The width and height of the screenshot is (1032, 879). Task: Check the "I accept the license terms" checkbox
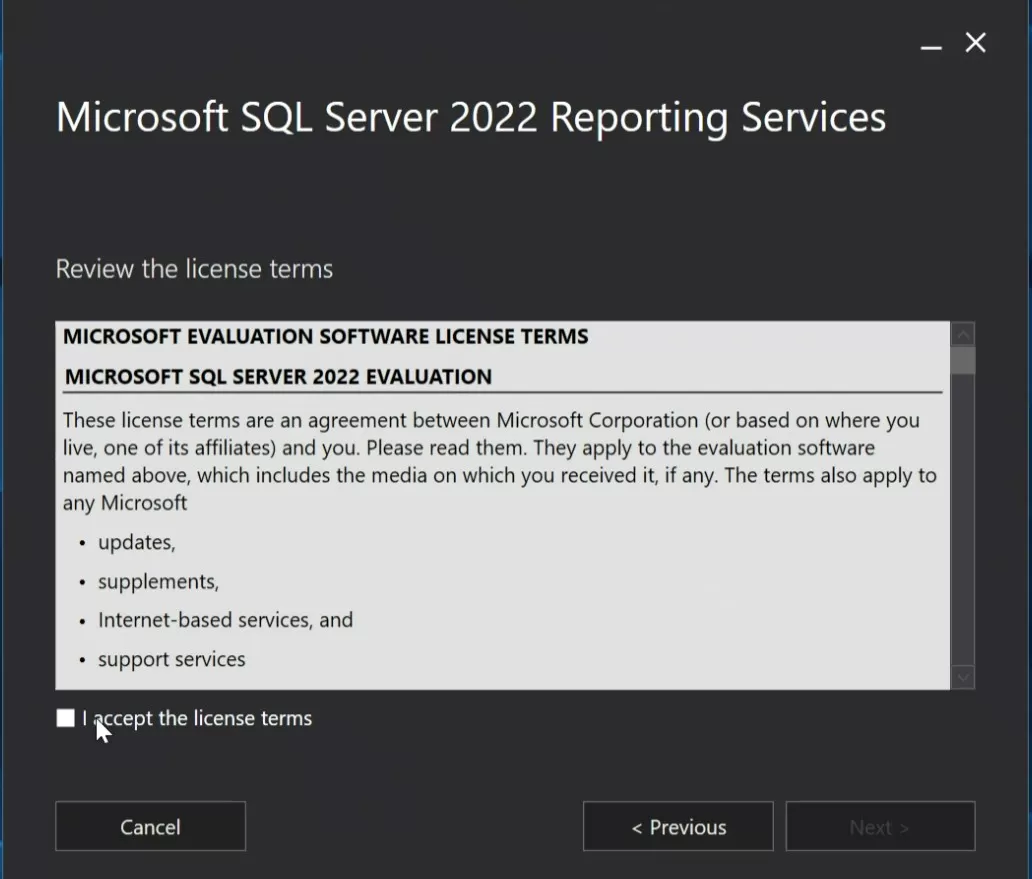65,717
